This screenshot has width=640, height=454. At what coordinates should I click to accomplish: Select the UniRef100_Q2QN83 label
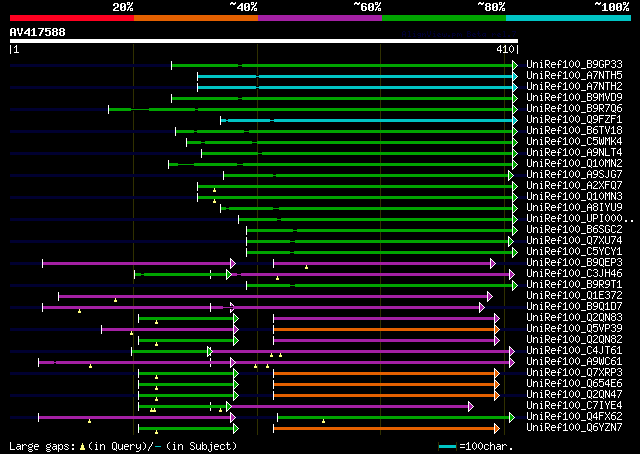pos(574,318)
